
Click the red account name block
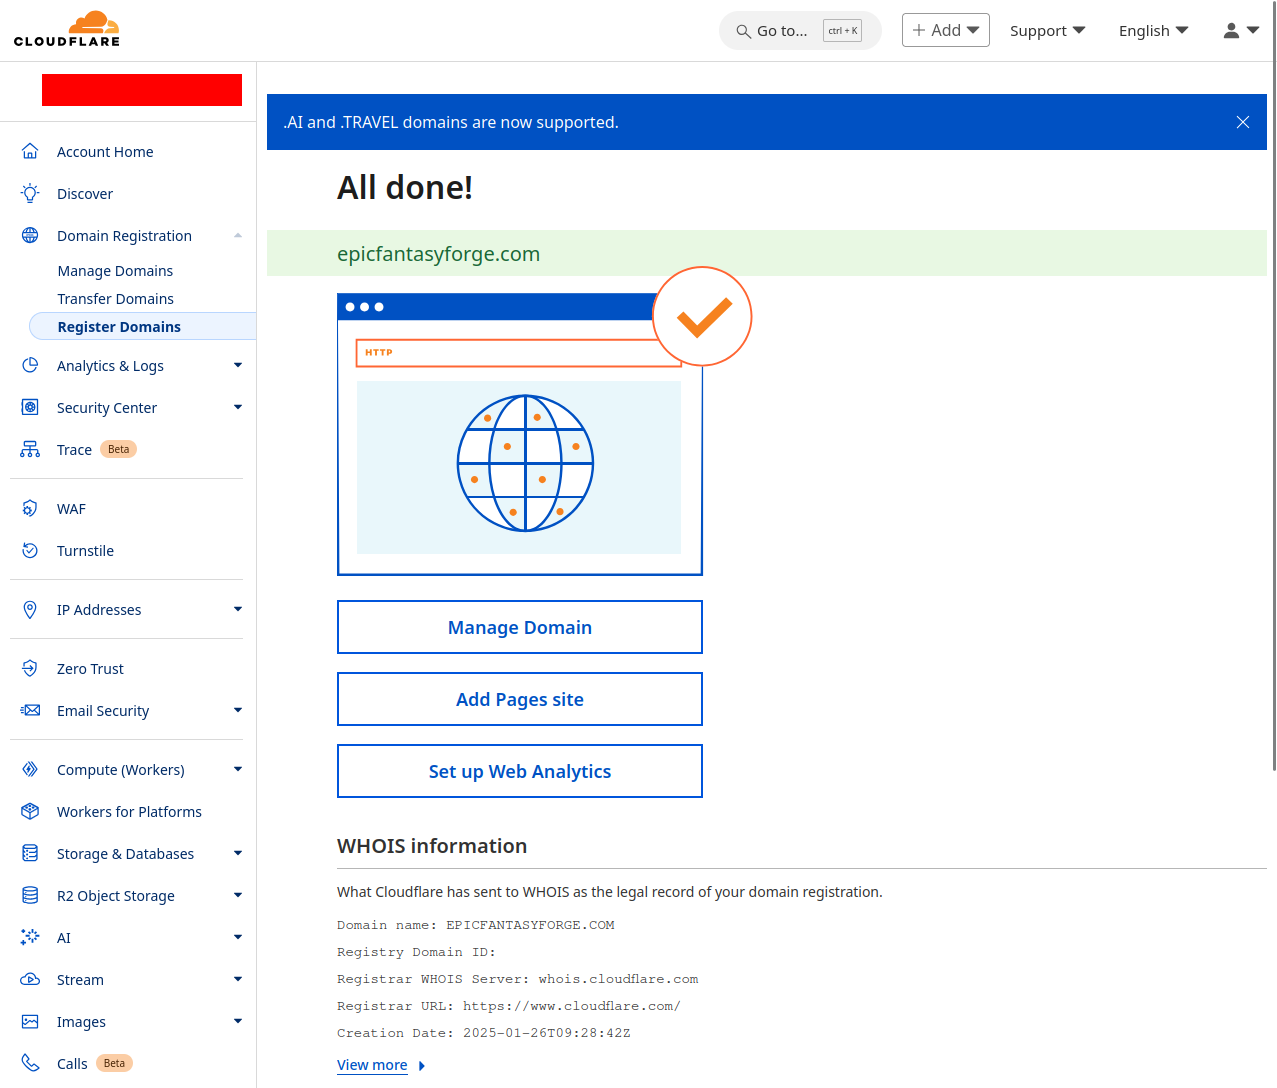coord(142,90)
